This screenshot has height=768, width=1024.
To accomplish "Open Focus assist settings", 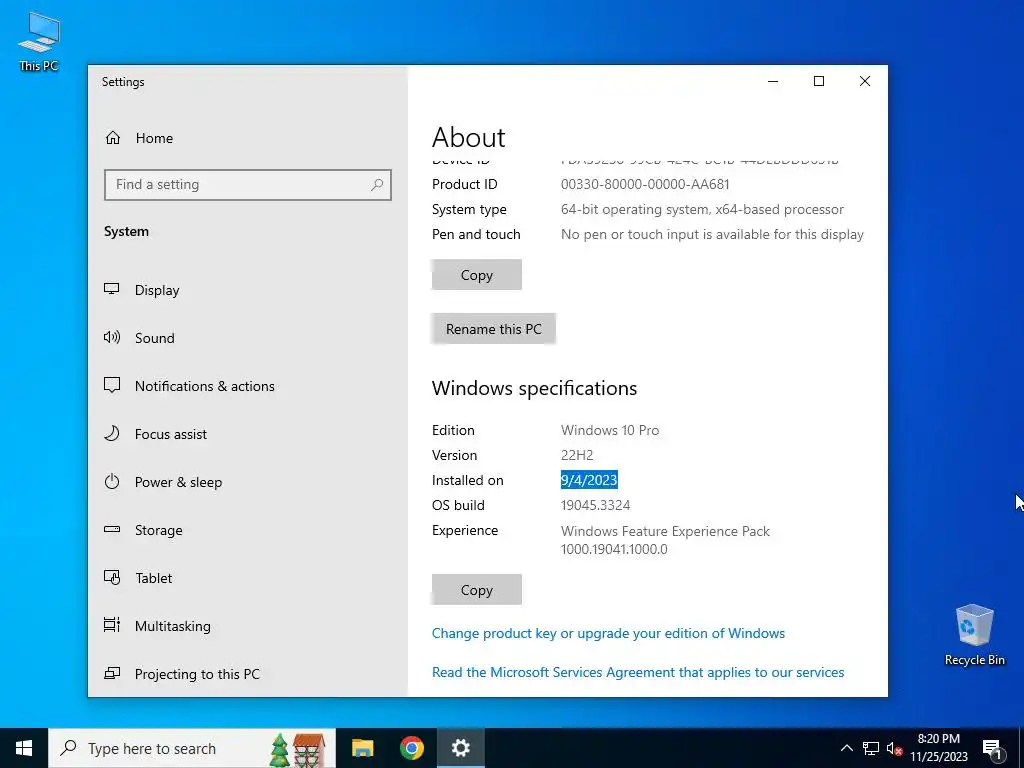I will click(x=170, y=434).
